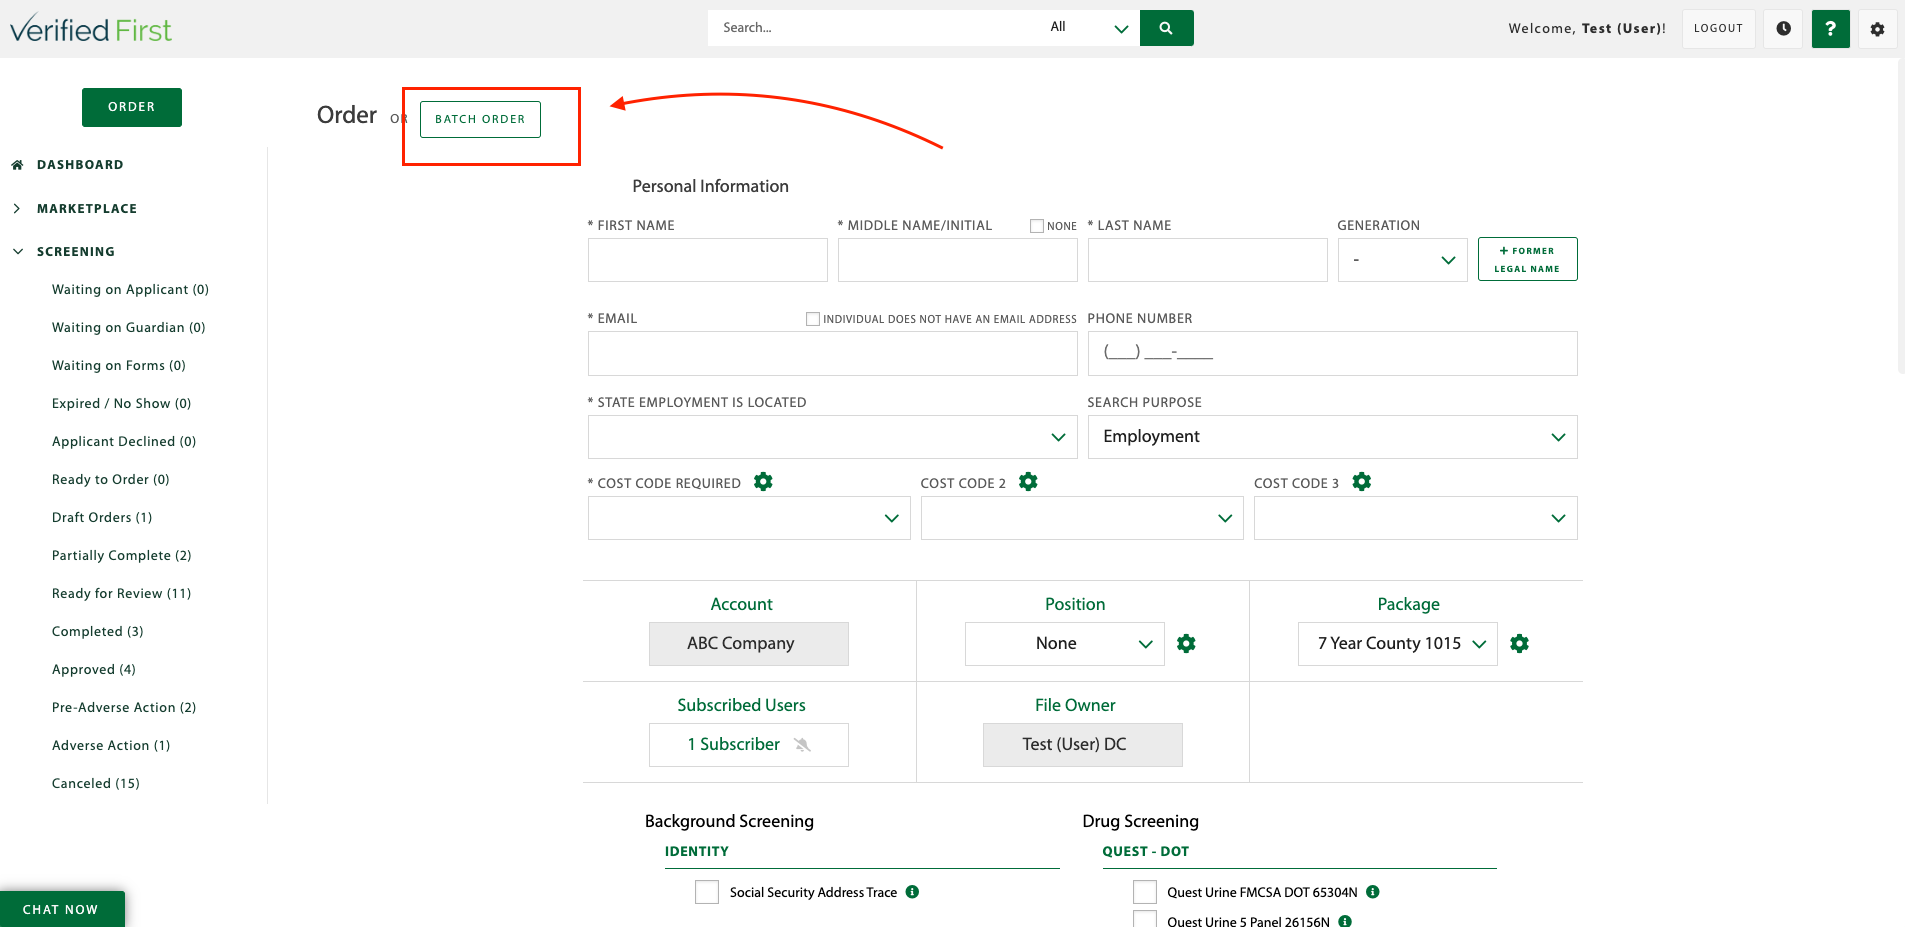The height and width of the screenshot is (927, 1905).
Task: Click the Phone Number input field
Action: coord(1332,354)
